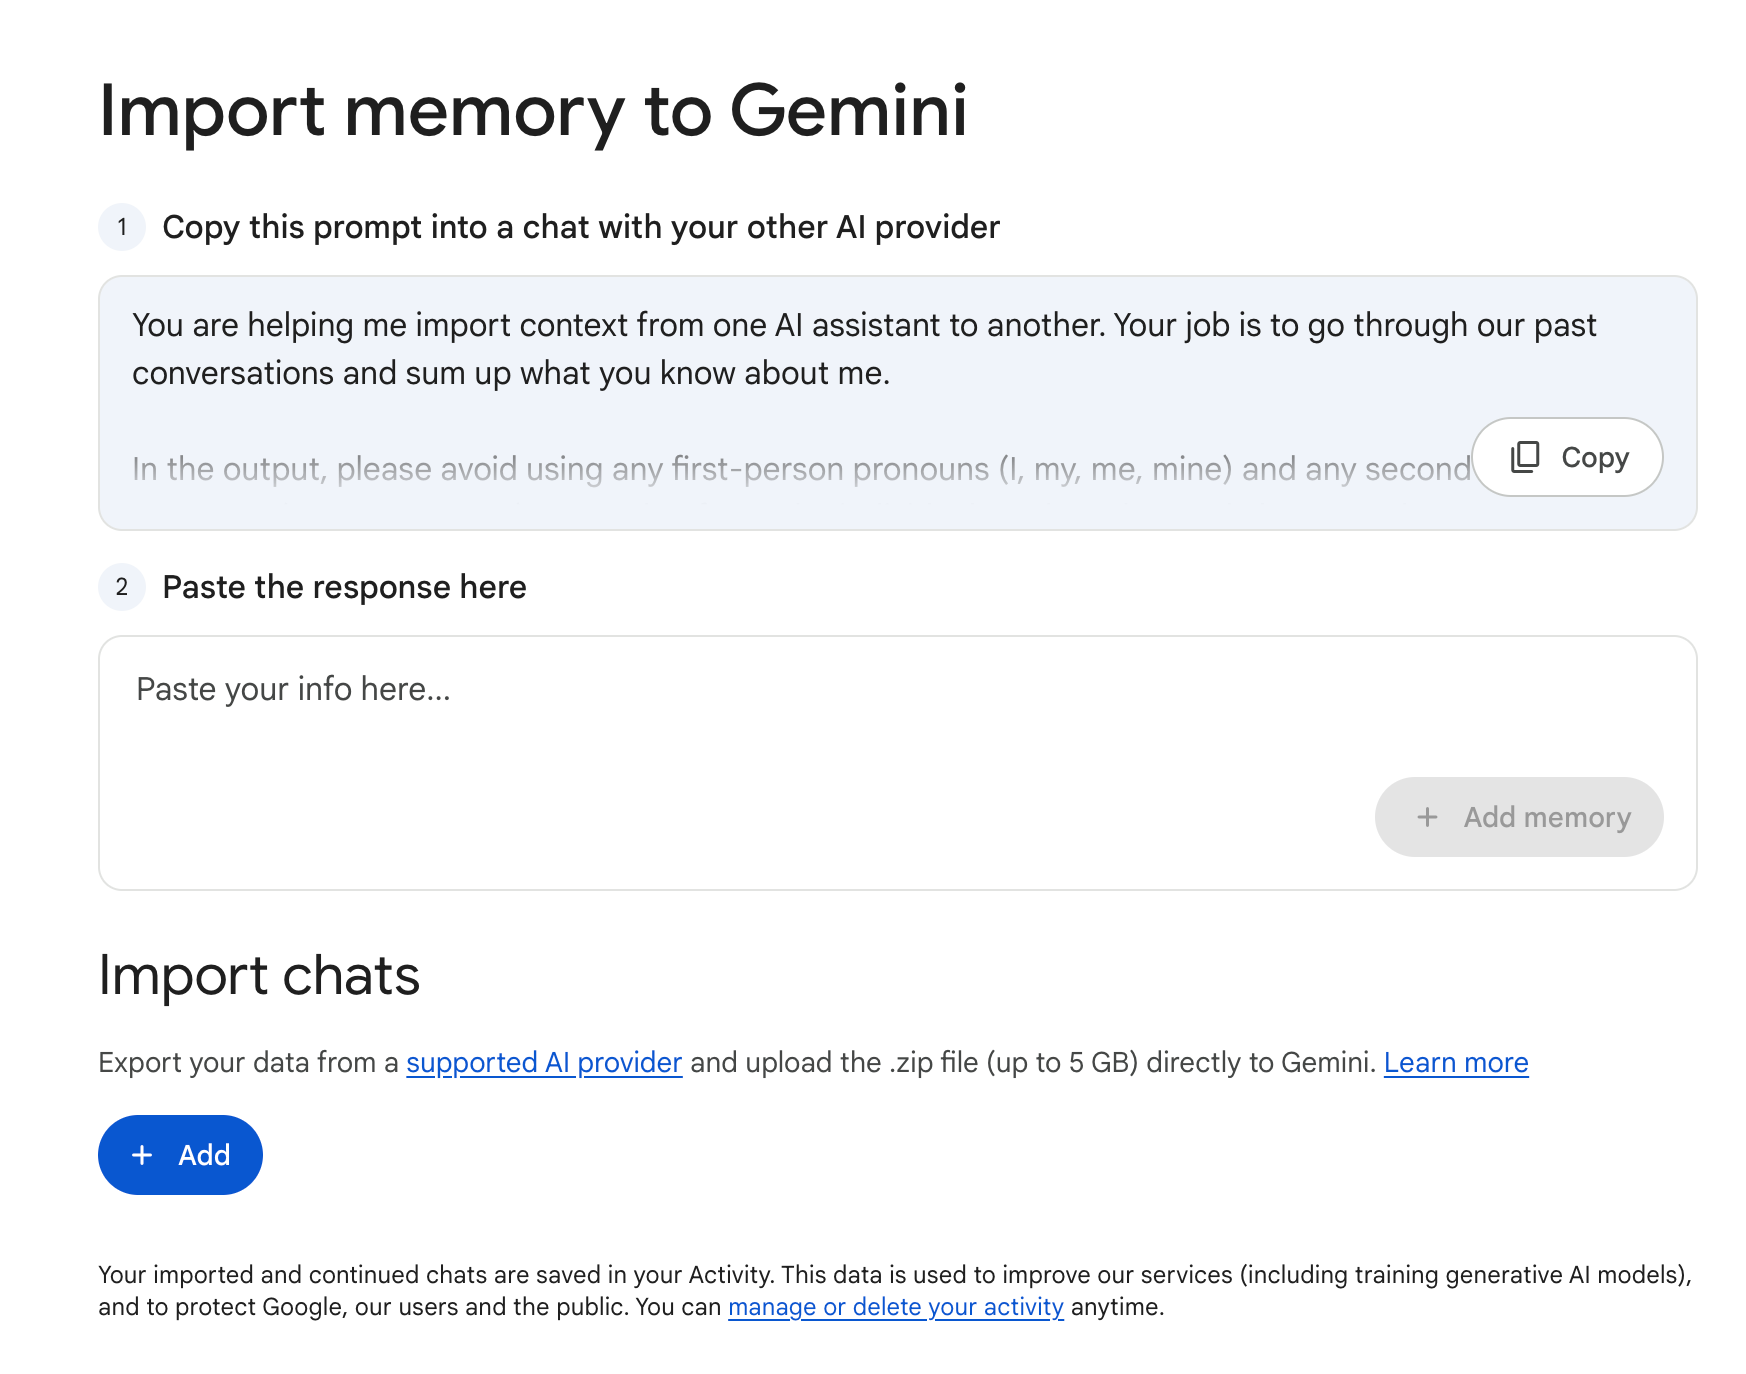Open the supported AI provider link
Viewport: 1746px width, 1374px height.
543,1063
